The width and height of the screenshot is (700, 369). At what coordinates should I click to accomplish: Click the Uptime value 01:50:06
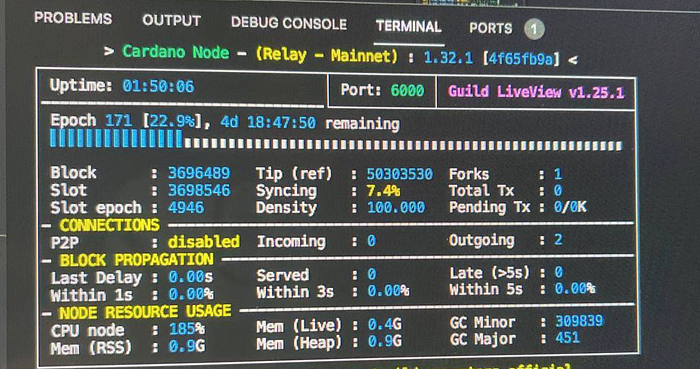point(158,86)
